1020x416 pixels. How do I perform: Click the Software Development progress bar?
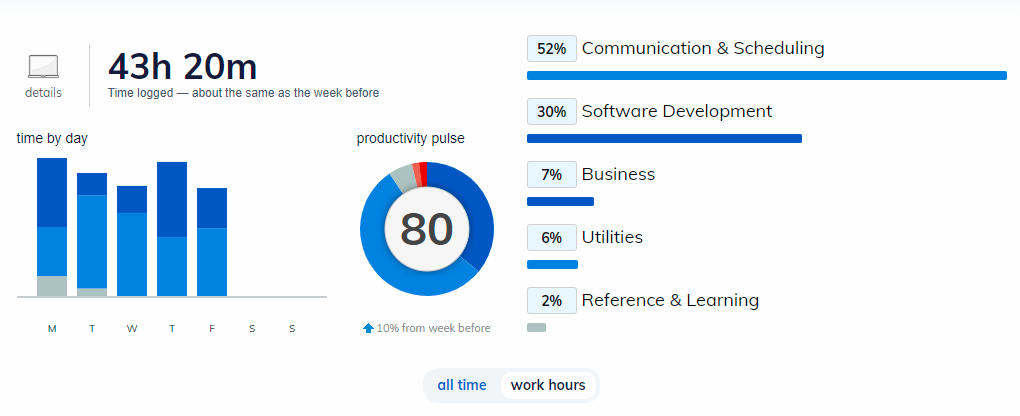[664, 138]
